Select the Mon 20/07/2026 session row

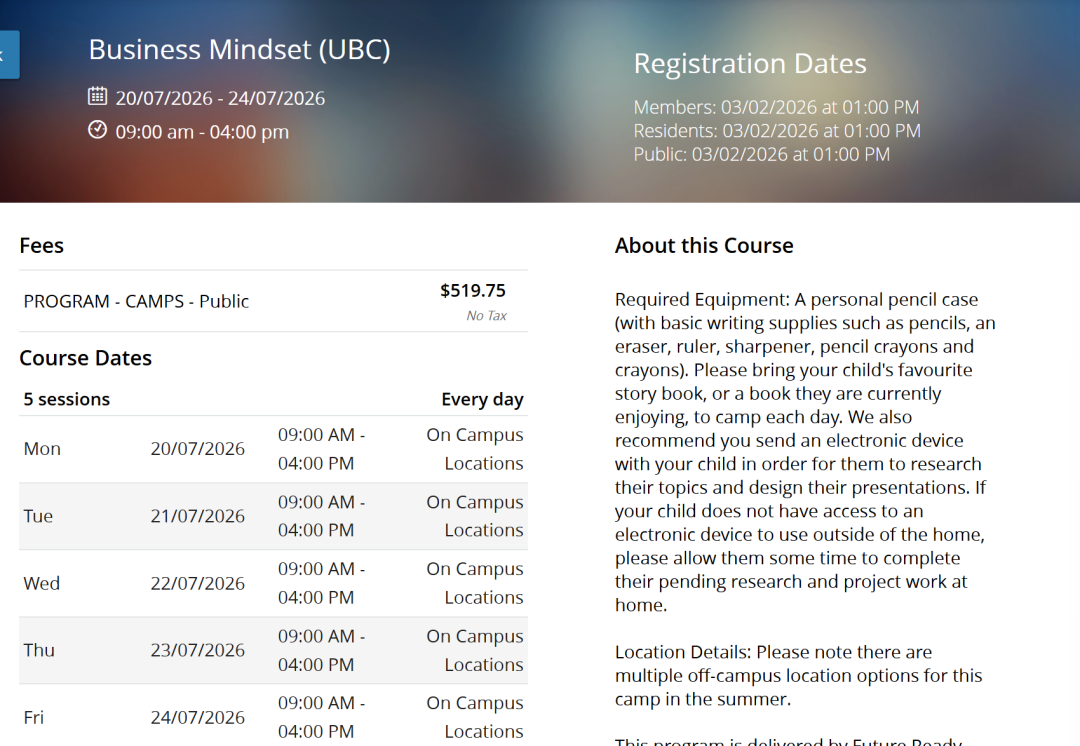(273, 449)
